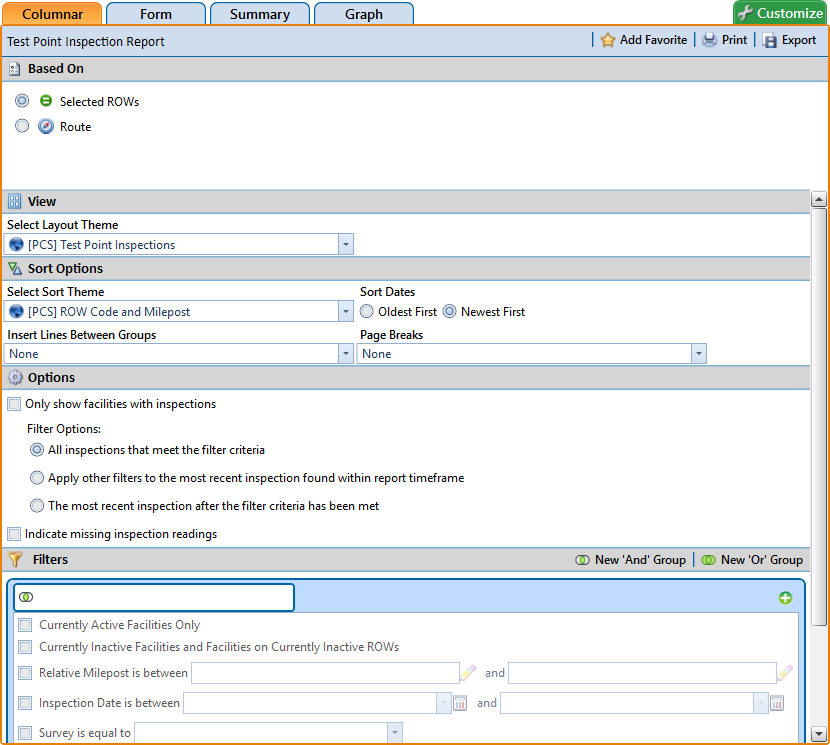Click the filter group name field
This screenshot has width=830, height=745.
point(154,597)
